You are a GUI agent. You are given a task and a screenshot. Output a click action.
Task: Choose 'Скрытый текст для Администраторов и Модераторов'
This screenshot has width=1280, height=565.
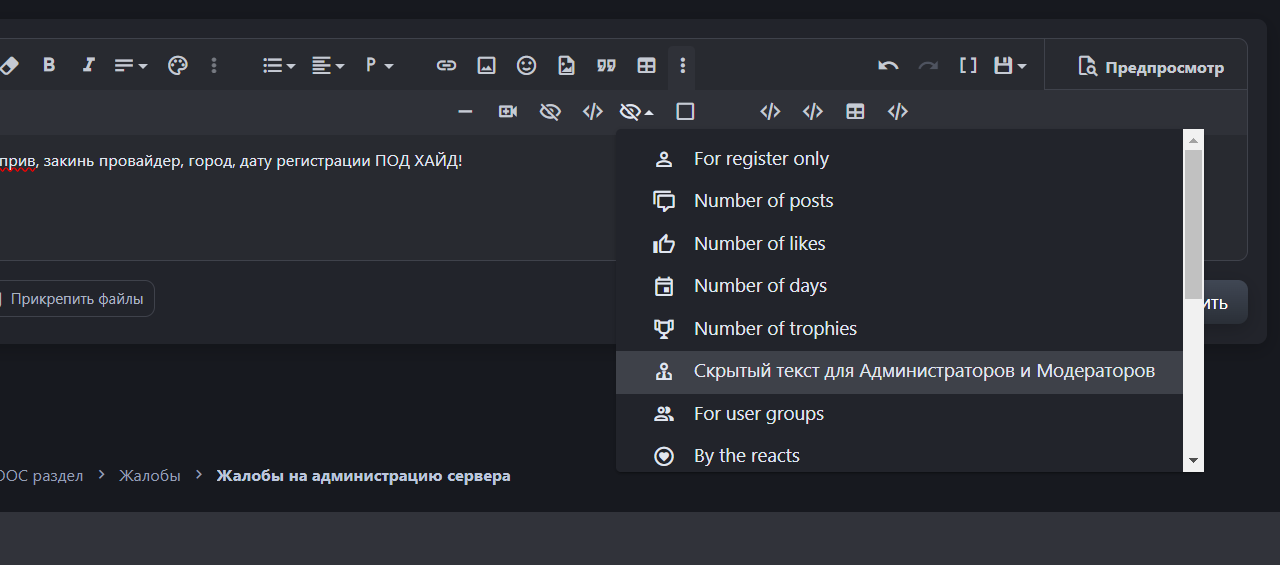pos(924,371)
